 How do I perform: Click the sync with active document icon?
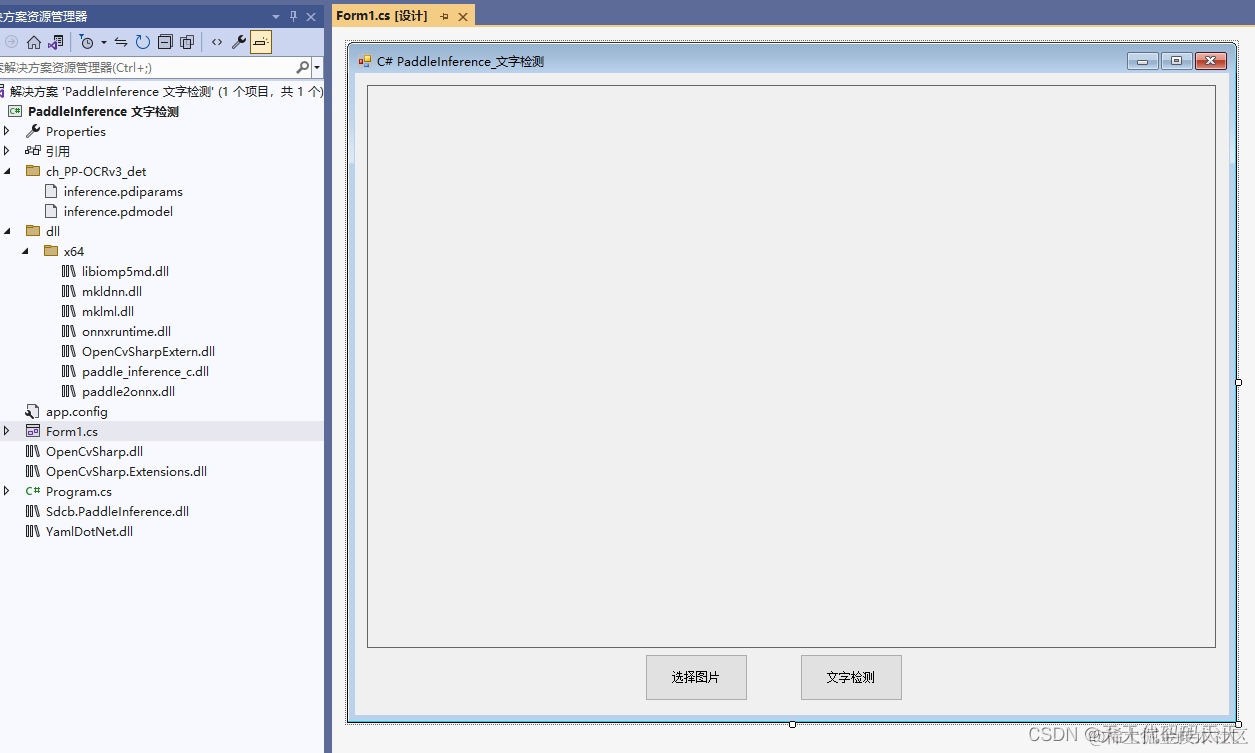tap(121, 42)
